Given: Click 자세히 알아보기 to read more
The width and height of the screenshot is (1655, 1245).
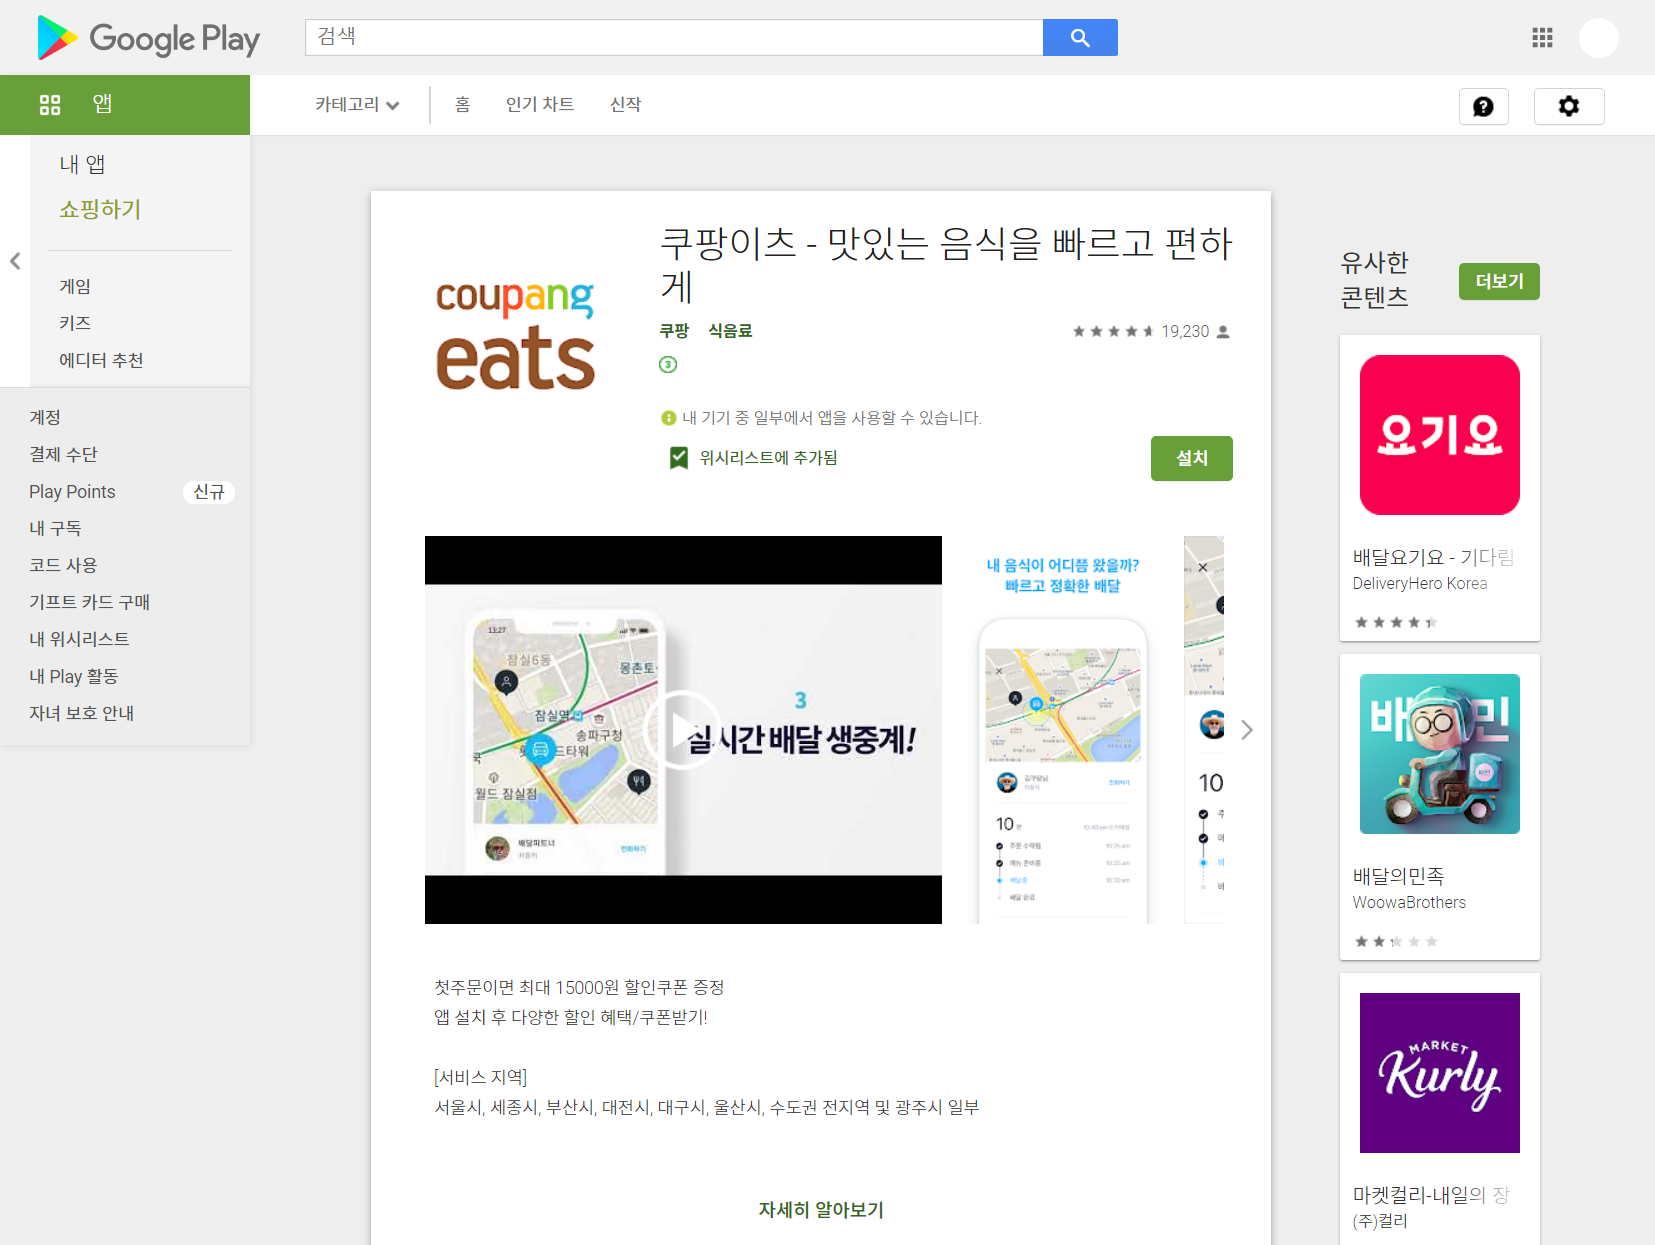Looking at the screenshot, I should click(821, 1210).
